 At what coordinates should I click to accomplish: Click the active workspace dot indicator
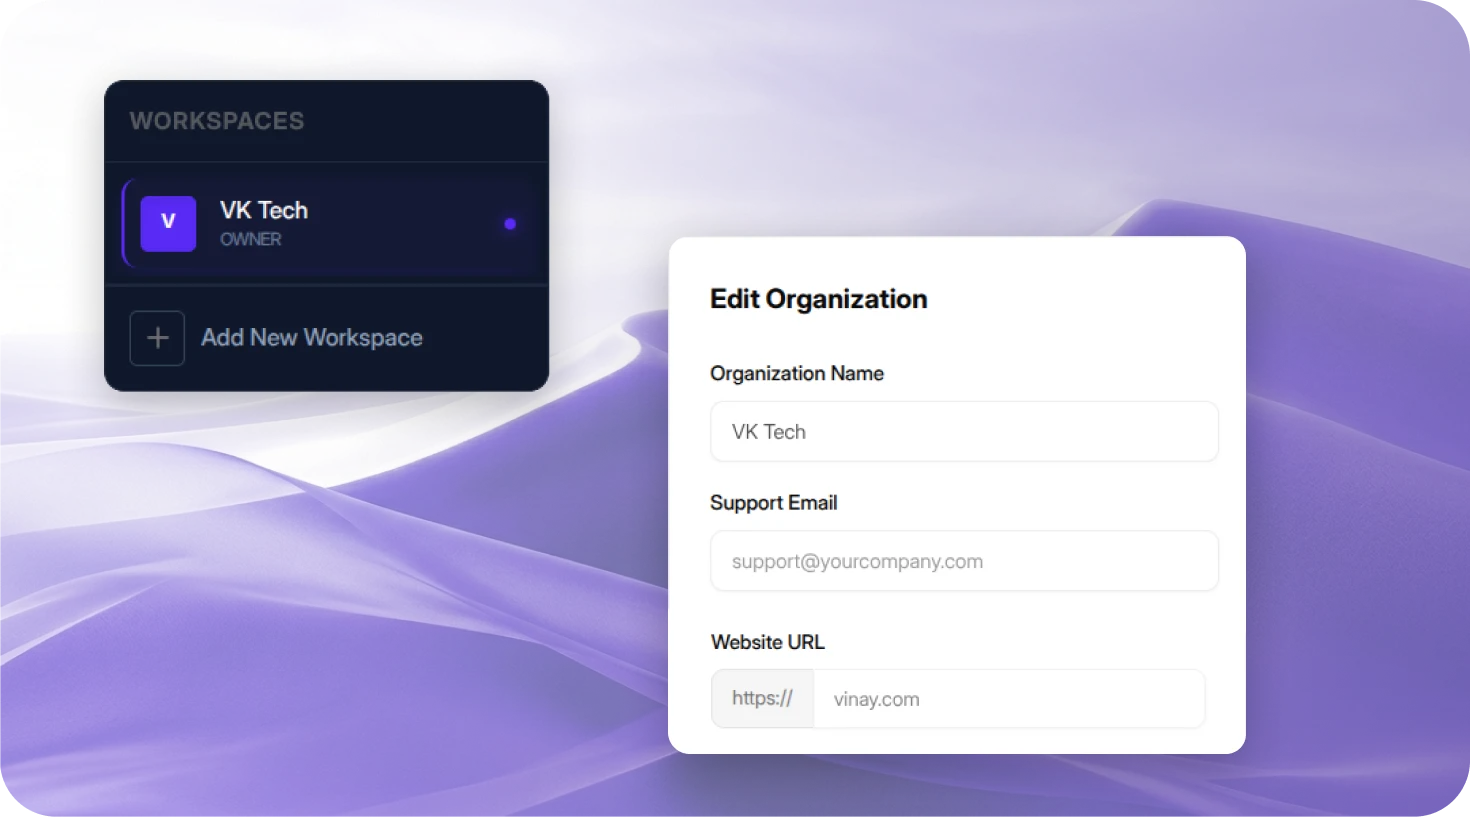tap(510, 224)
